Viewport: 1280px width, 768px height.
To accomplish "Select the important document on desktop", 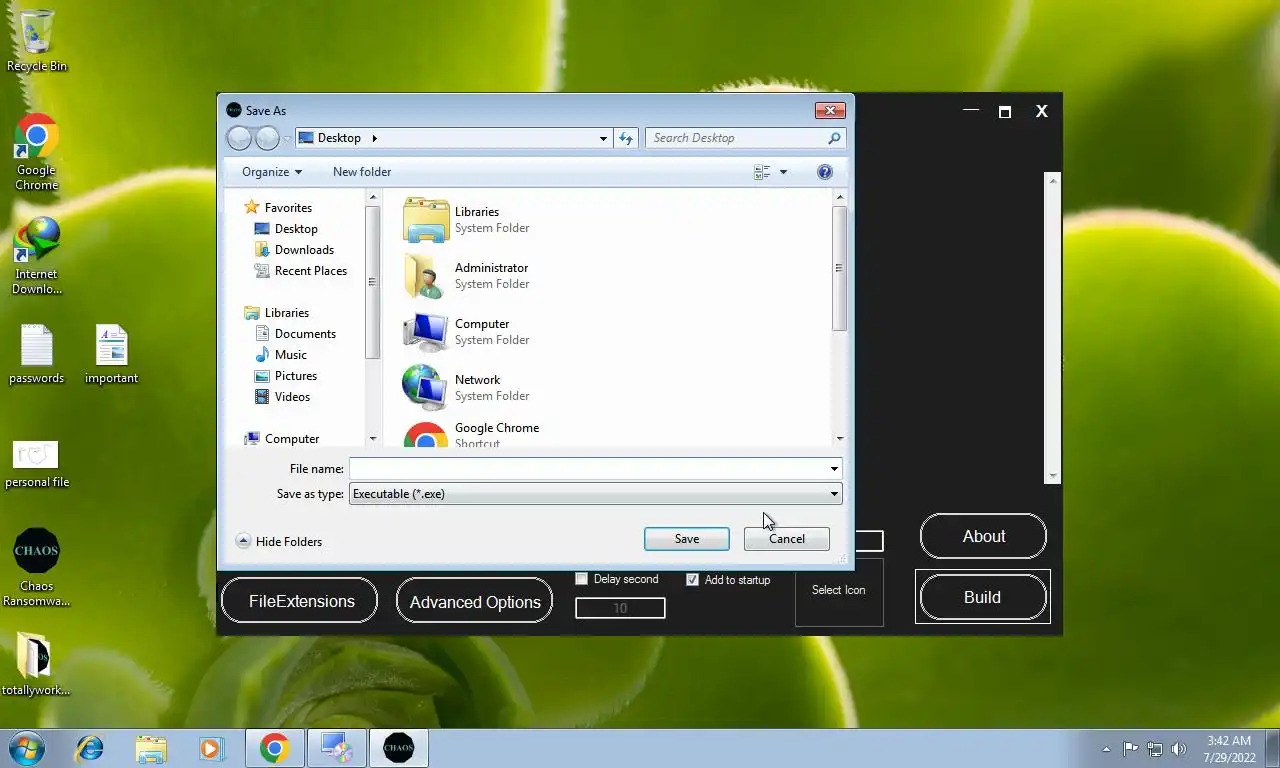I will (x=111, y=354).
